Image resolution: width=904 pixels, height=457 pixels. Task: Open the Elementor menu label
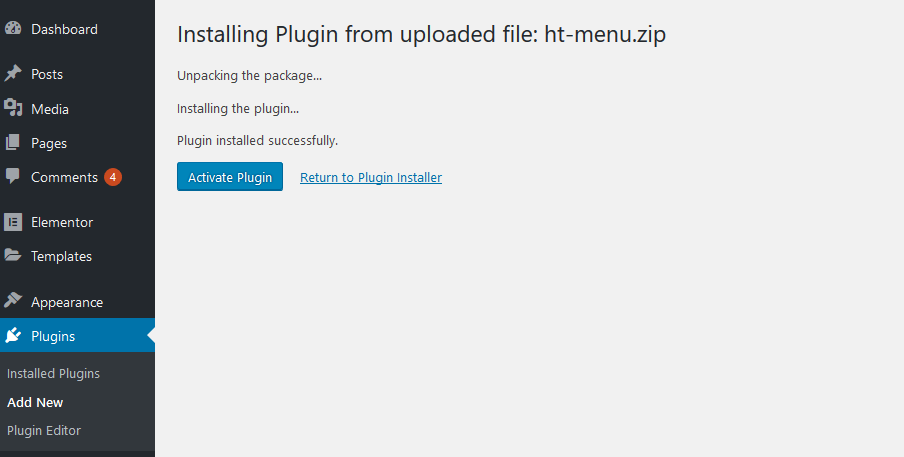point(62,222)
